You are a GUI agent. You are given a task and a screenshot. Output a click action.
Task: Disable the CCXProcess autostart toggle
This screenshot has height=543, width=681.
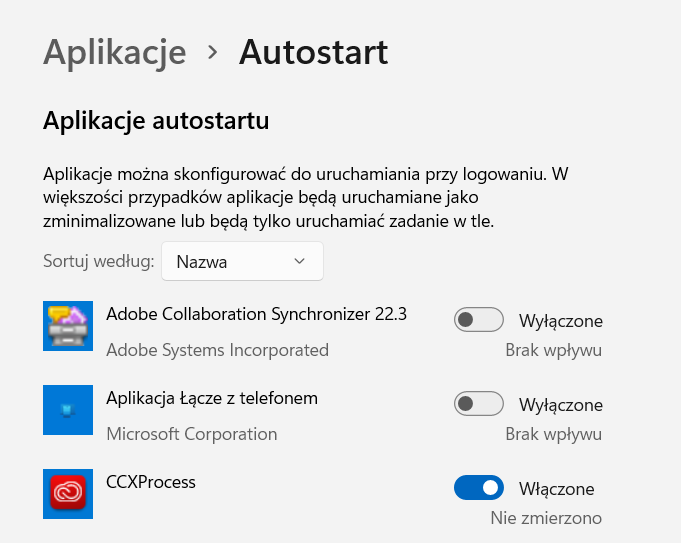click(478, 488)
